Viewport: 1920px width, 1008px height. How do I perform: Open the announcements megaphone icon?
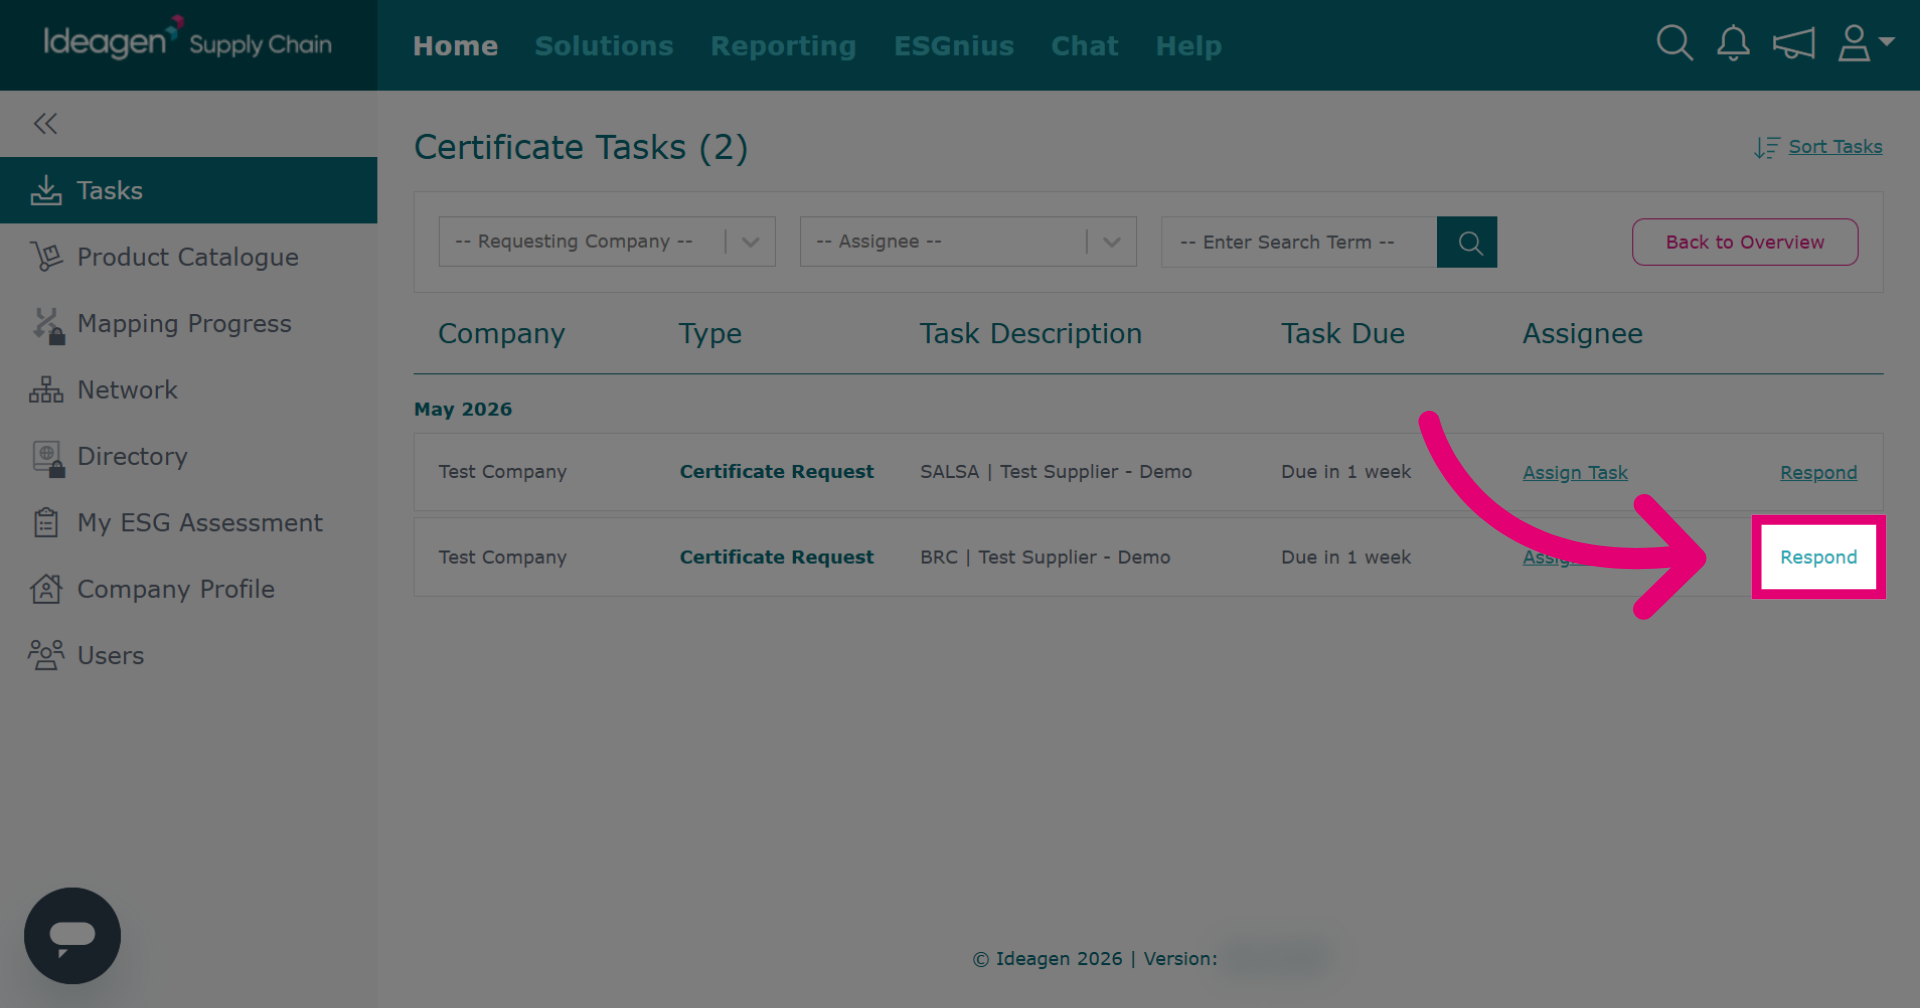(1793, 44)
